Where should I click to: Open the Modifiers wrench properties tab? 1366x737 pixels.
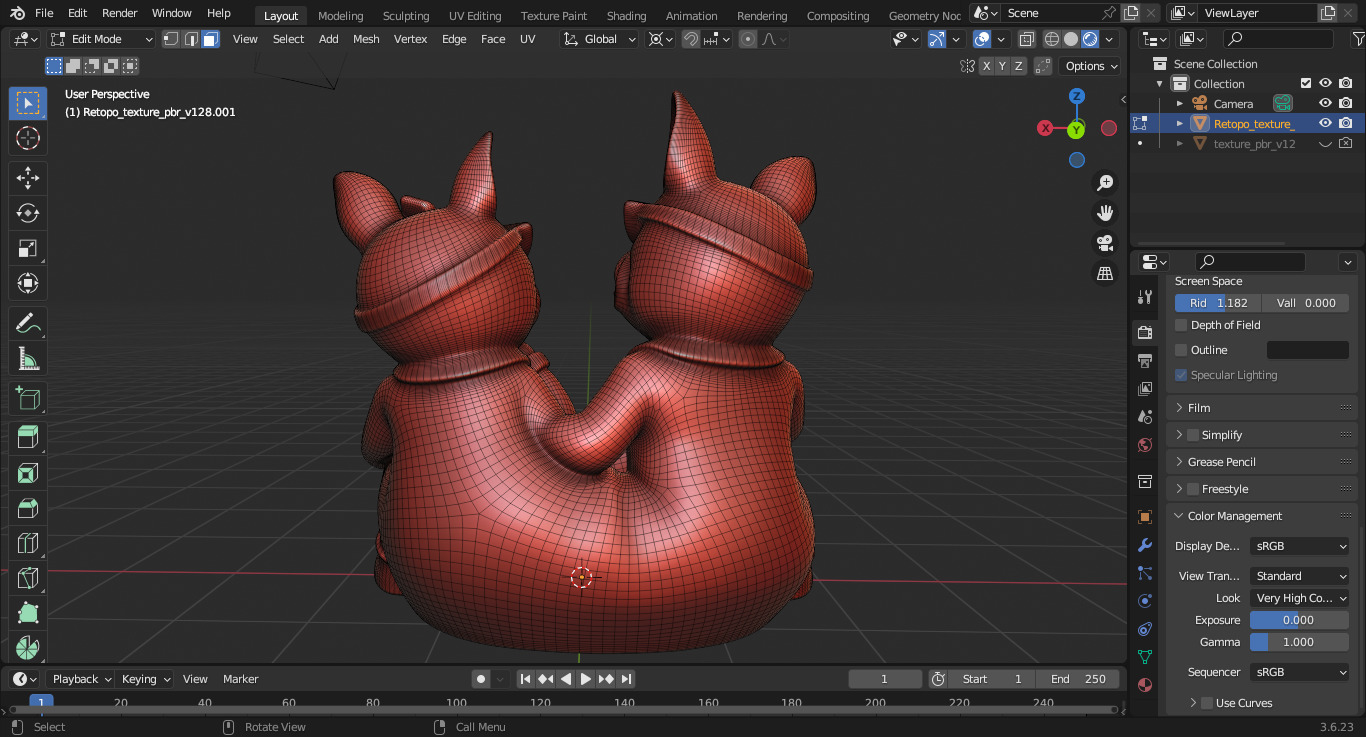point(1145,545)
